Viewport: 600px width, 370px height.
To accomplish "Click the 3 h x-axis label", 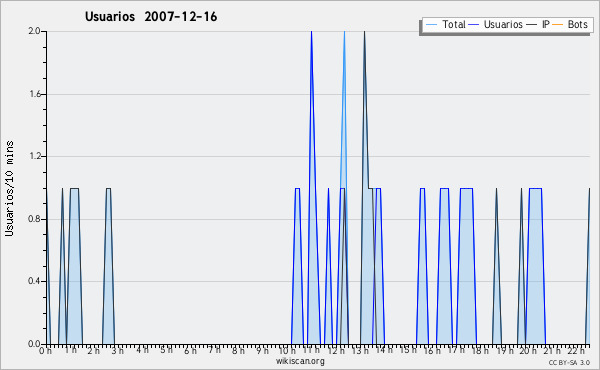I will [117, 351].
